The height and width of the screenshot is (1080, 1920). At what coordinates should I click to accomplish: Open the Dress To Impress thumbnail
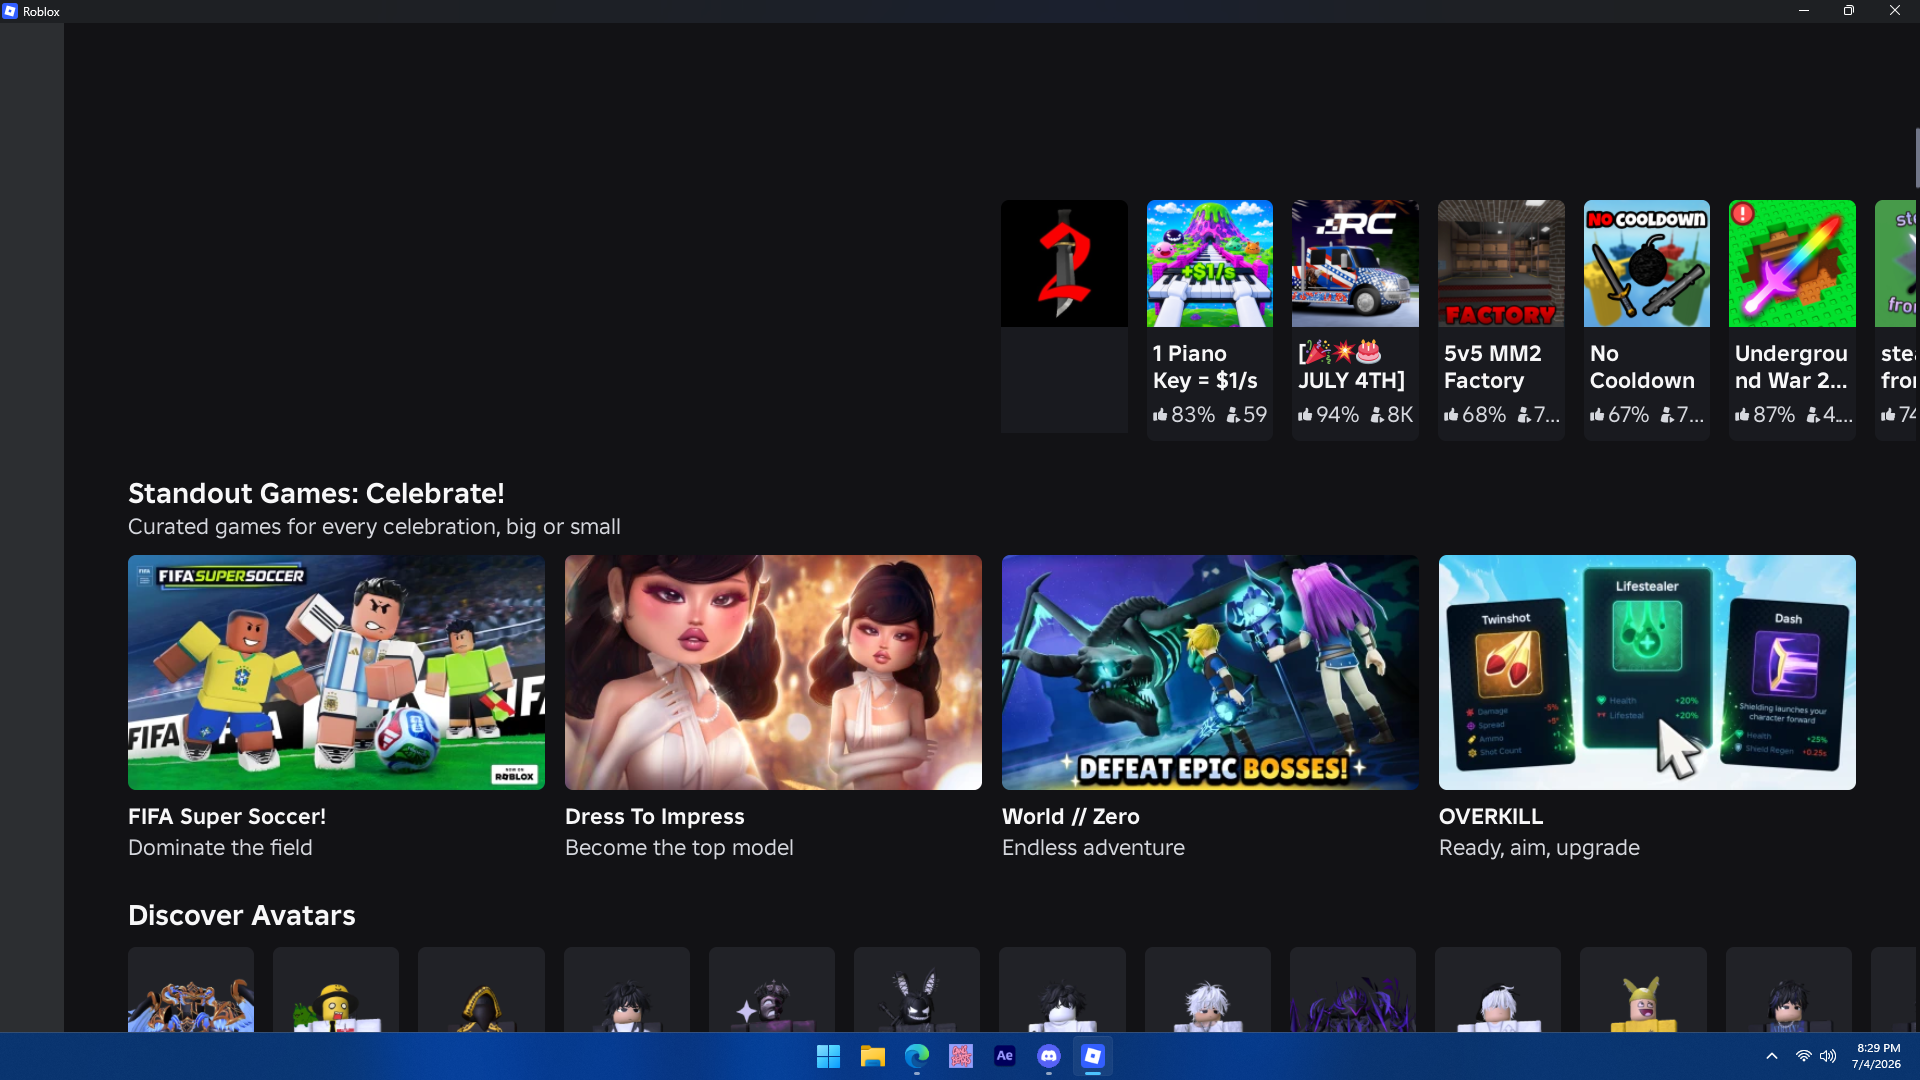click(773, 672)
